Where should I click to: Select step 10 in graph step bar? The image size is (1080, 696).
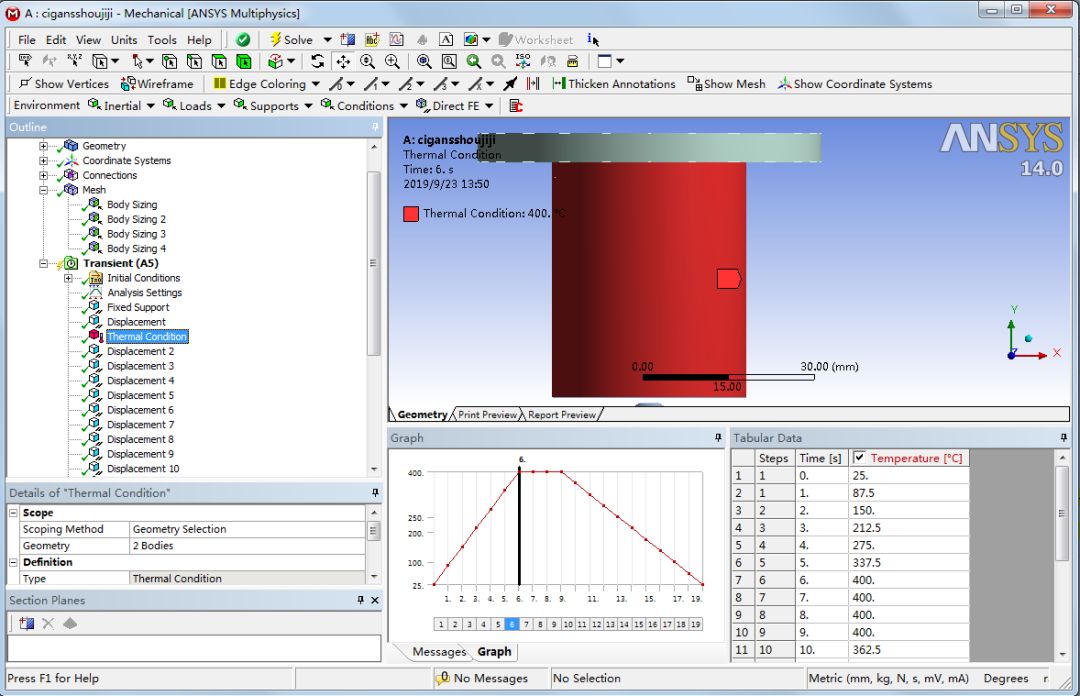(568, 624)
